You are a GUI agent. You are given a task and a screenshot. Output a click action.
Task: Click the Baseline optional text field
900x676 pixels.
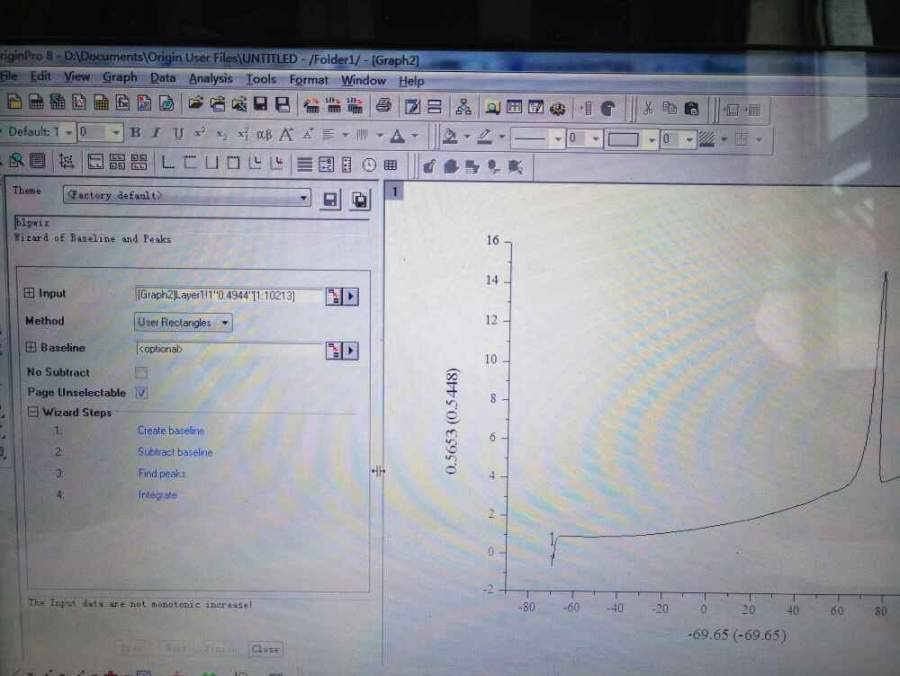(x=230, y=349)
